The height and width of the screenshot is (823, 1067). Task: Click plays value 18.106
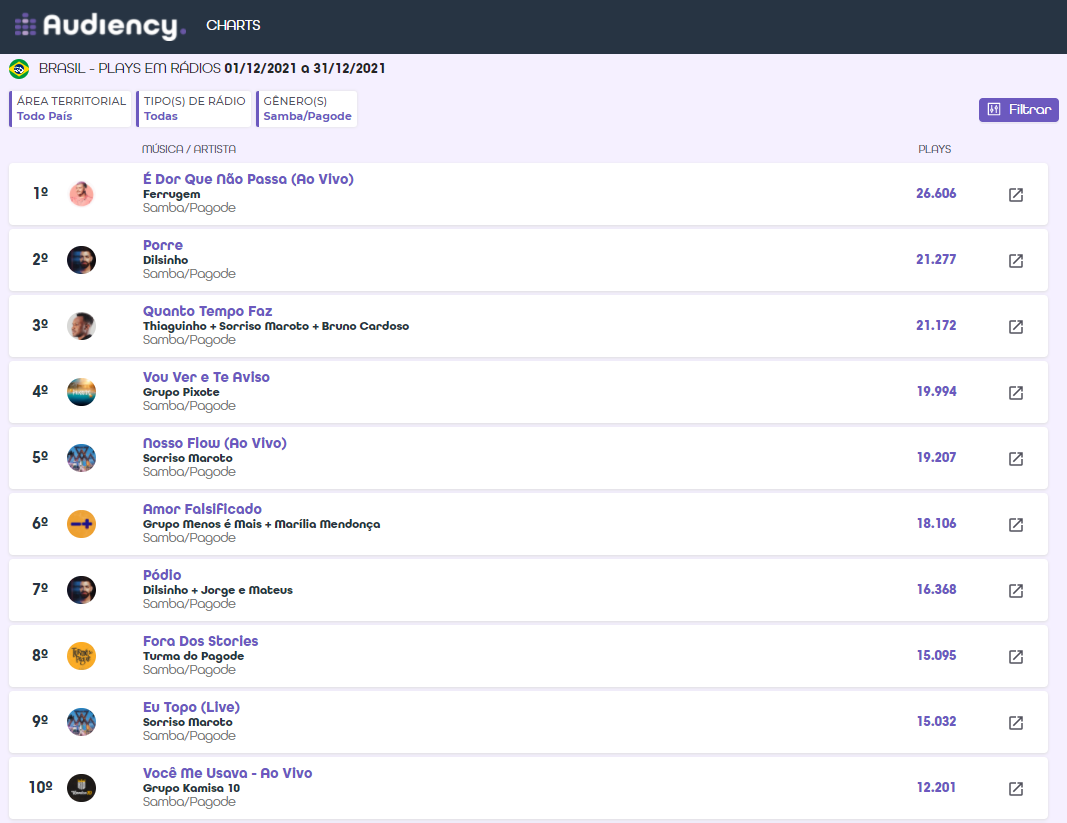pos(936,523)
